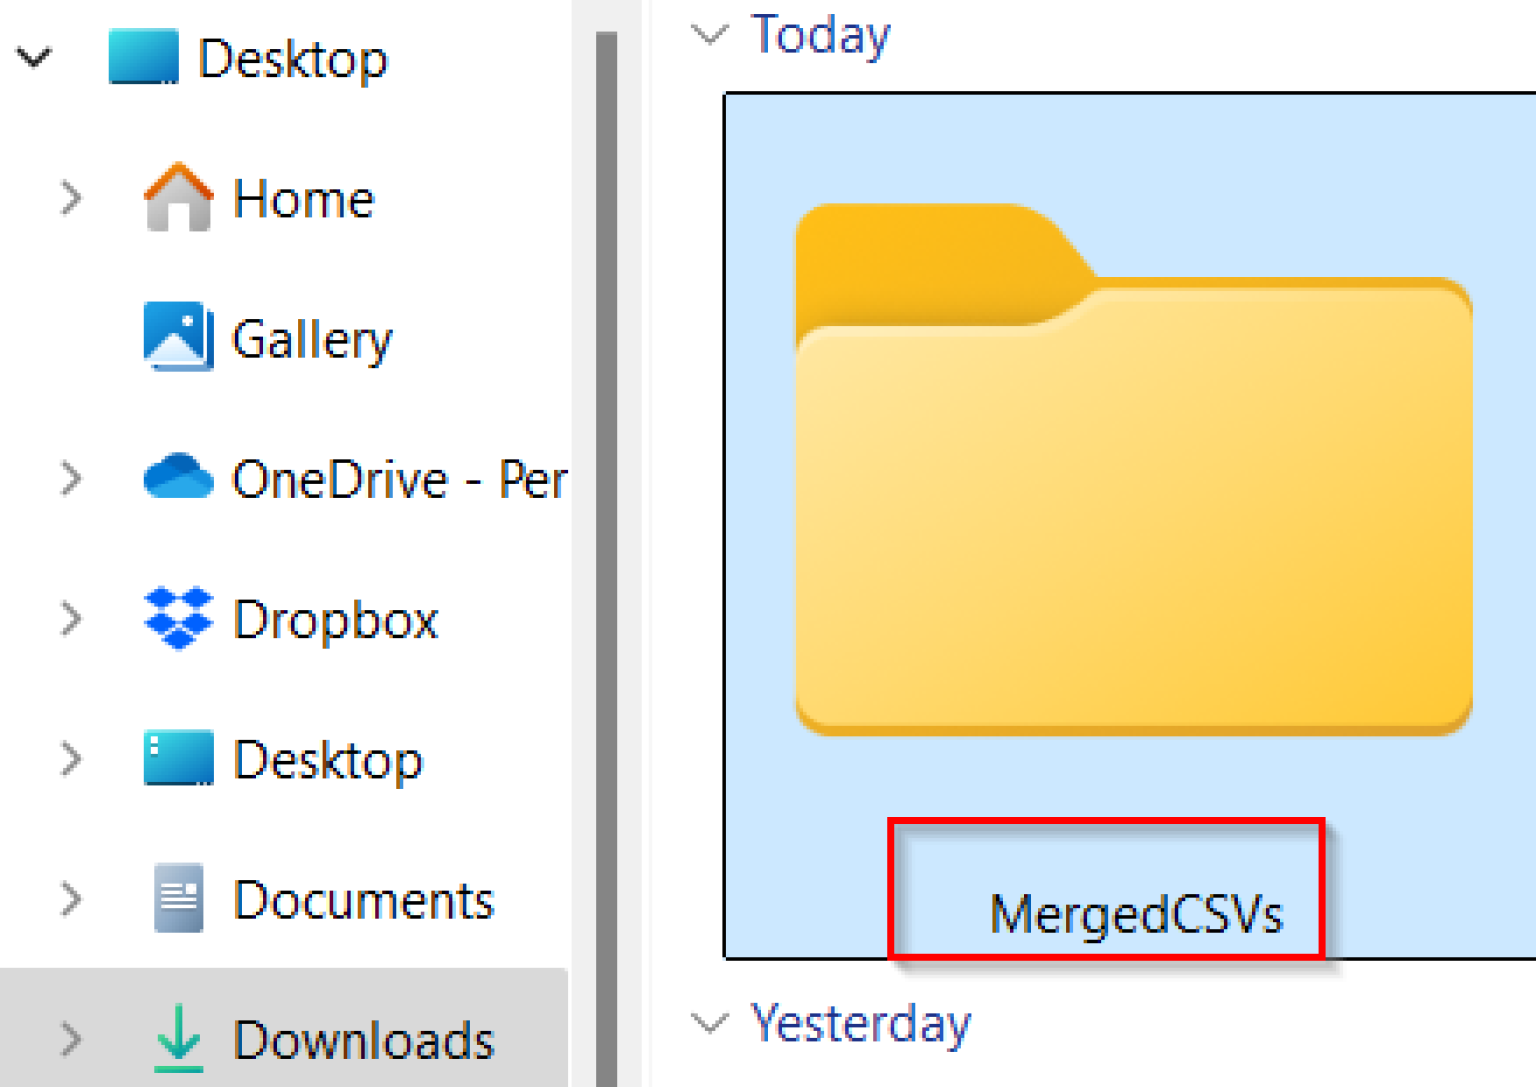Select the Home icon in navigation pane
The height and width of the screenshot is (1087, 1536).
178,197
